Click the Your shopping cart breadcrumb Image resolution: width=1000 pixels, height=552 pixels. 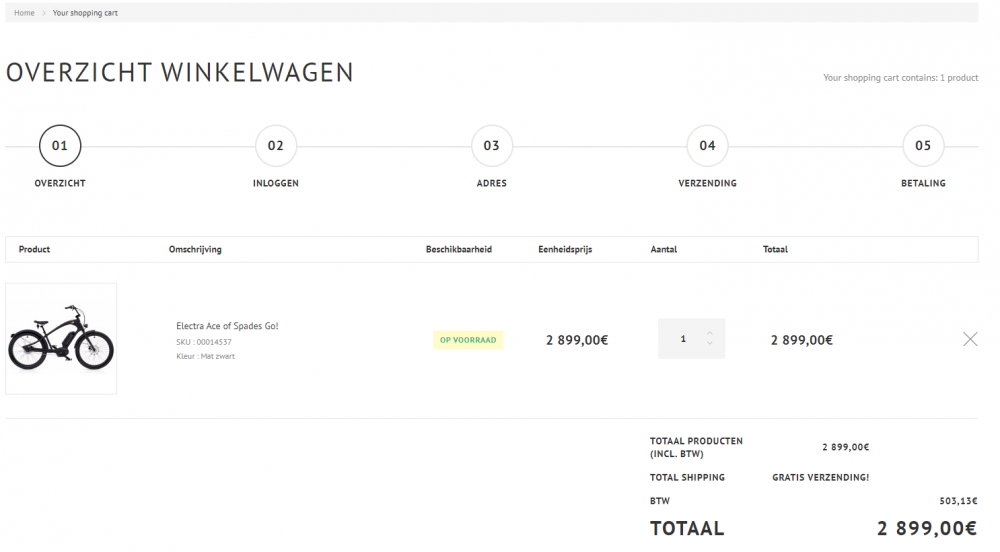85,13
